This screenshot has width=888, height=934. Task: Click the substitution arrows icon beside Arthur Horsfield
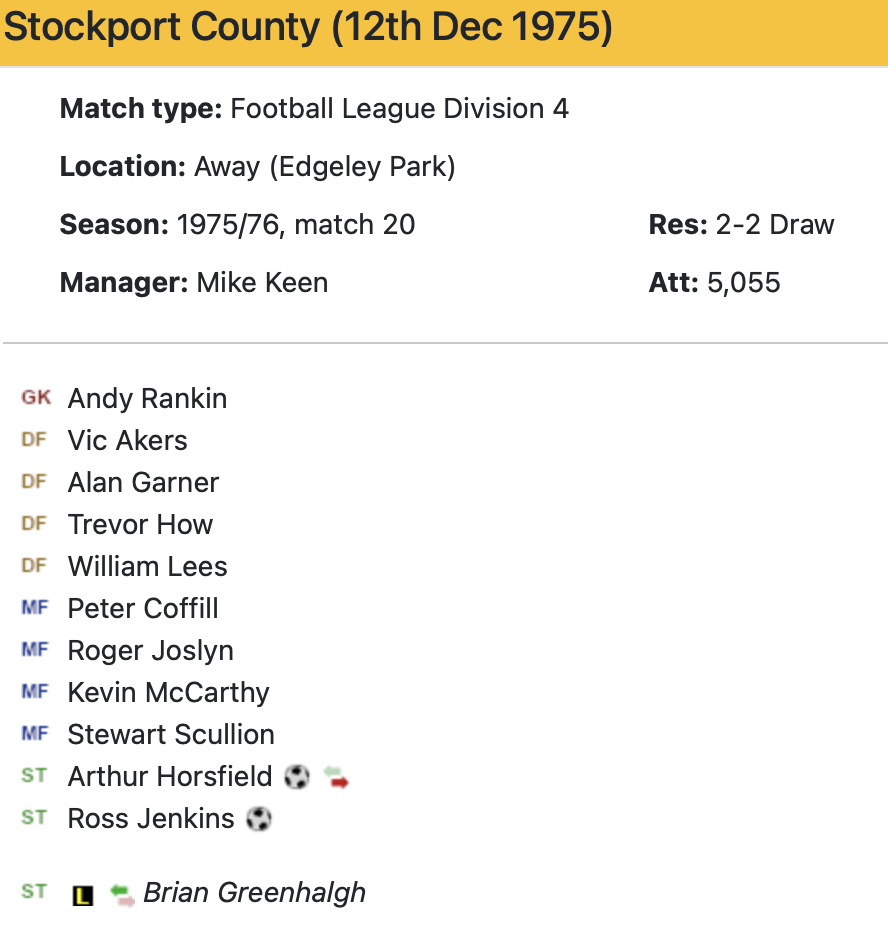[x=337, y=777]
